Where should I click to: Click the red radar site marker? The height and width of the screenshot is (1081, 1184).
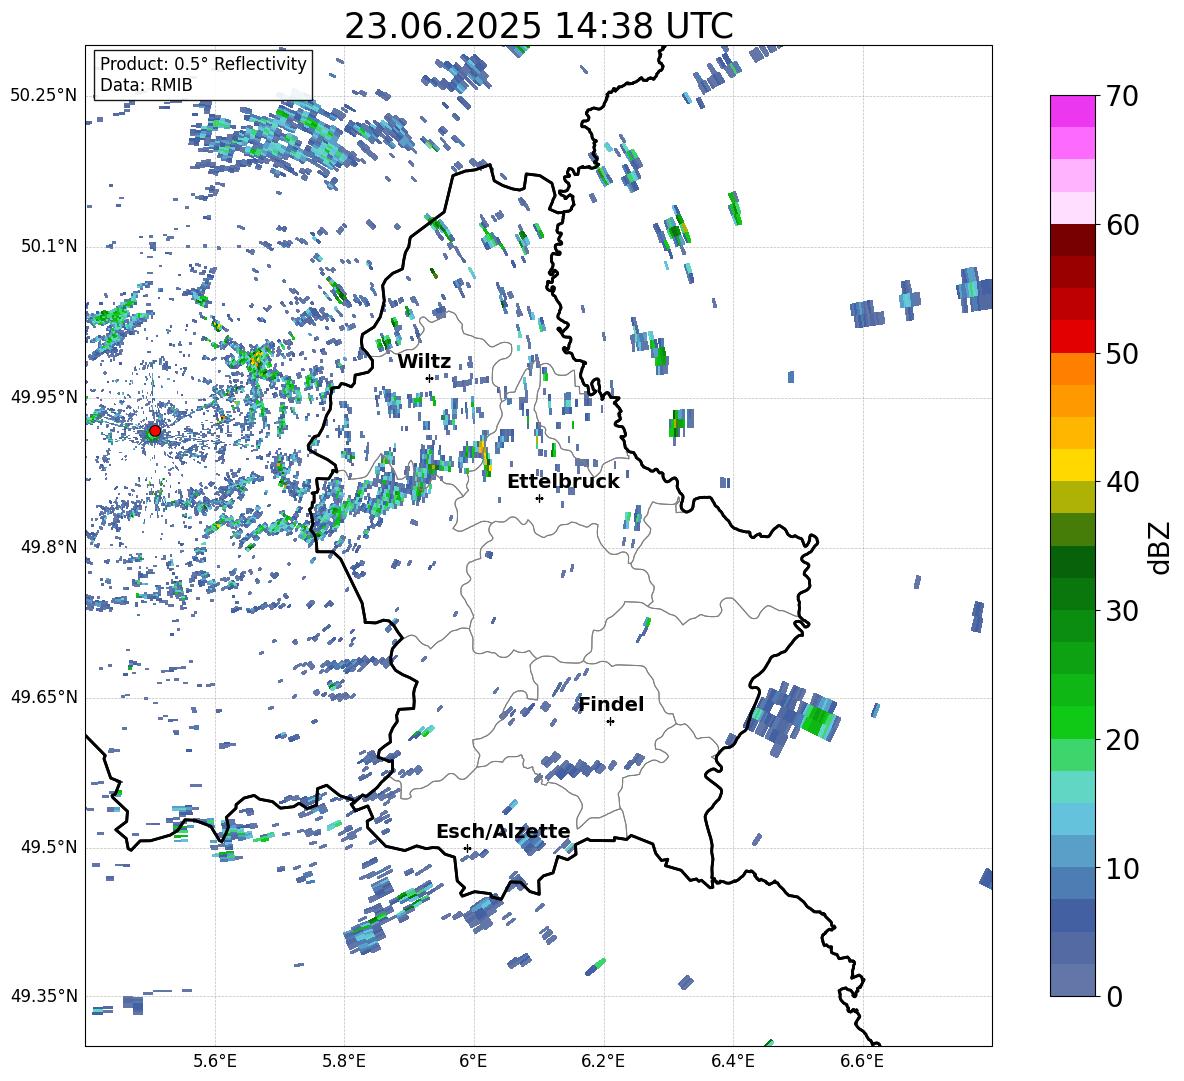coord(155,431)
